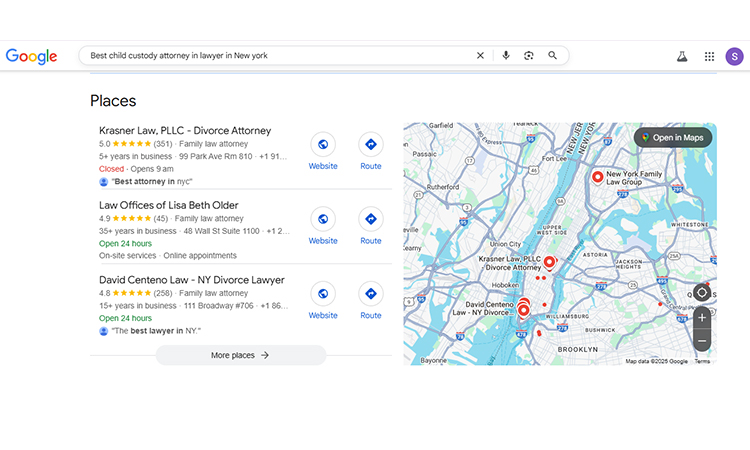750x450 pixels.
Task: Open the Google account profile avatar
Action: click(x=735, y=57)
